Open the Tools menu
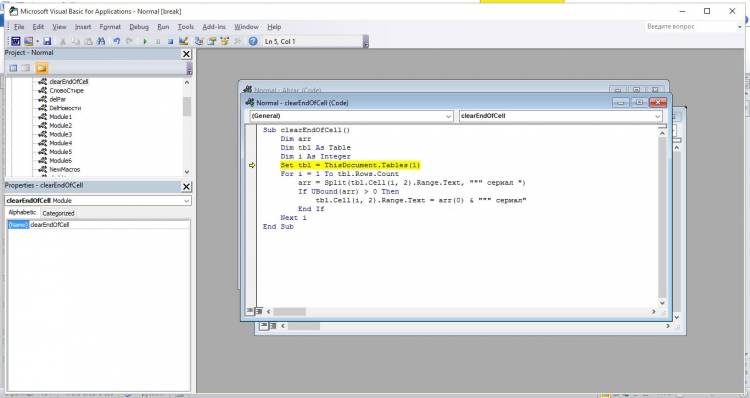 186,27
